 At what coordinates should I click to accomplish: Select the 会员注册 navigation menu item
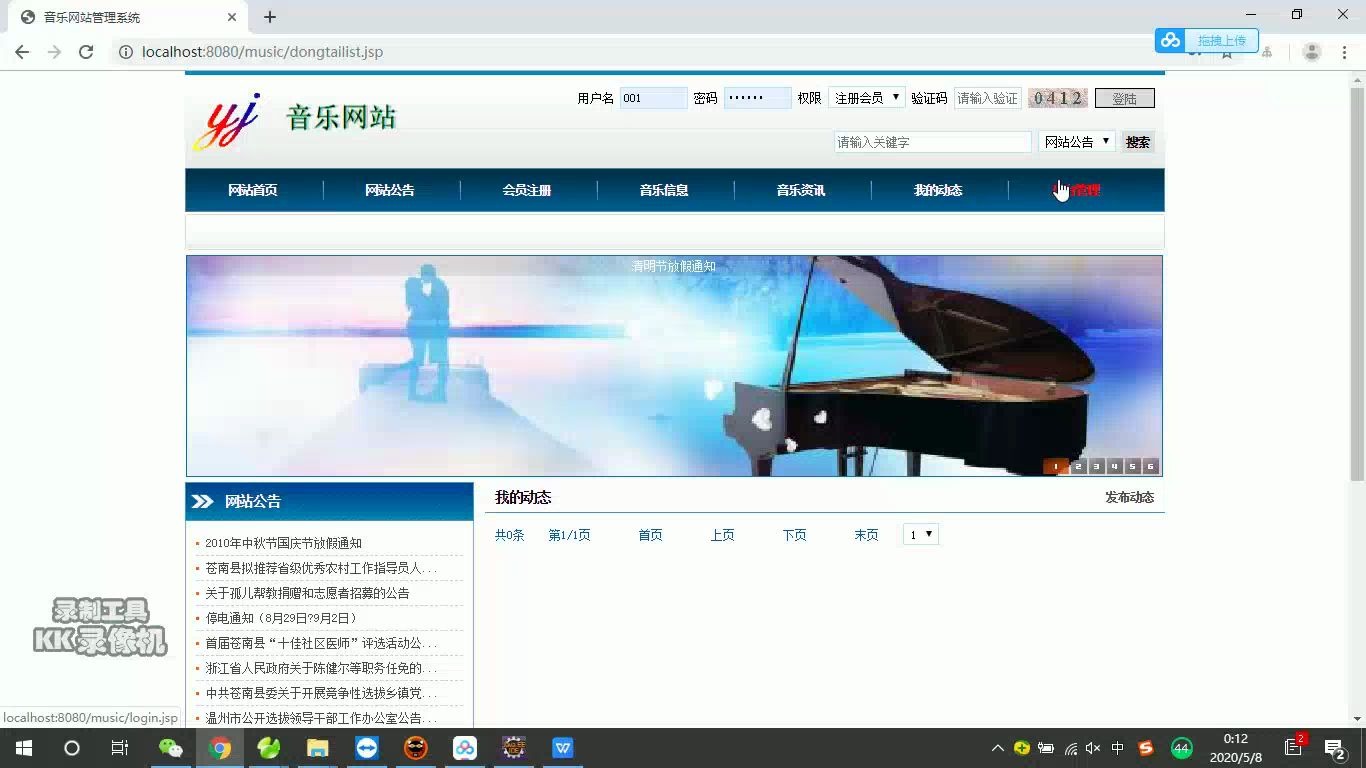click(x=527, y=189)
